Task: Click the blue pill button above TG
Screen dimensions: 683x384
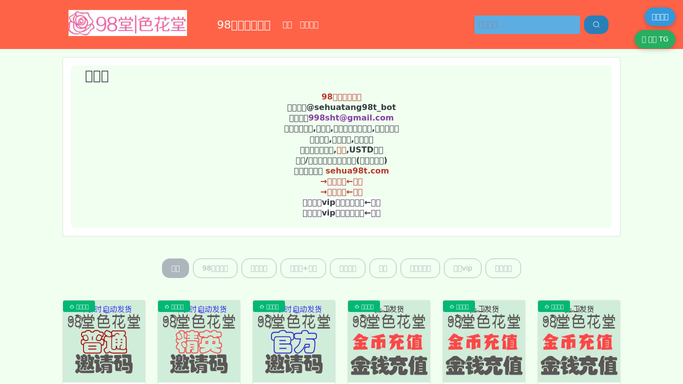Action: 659,17
